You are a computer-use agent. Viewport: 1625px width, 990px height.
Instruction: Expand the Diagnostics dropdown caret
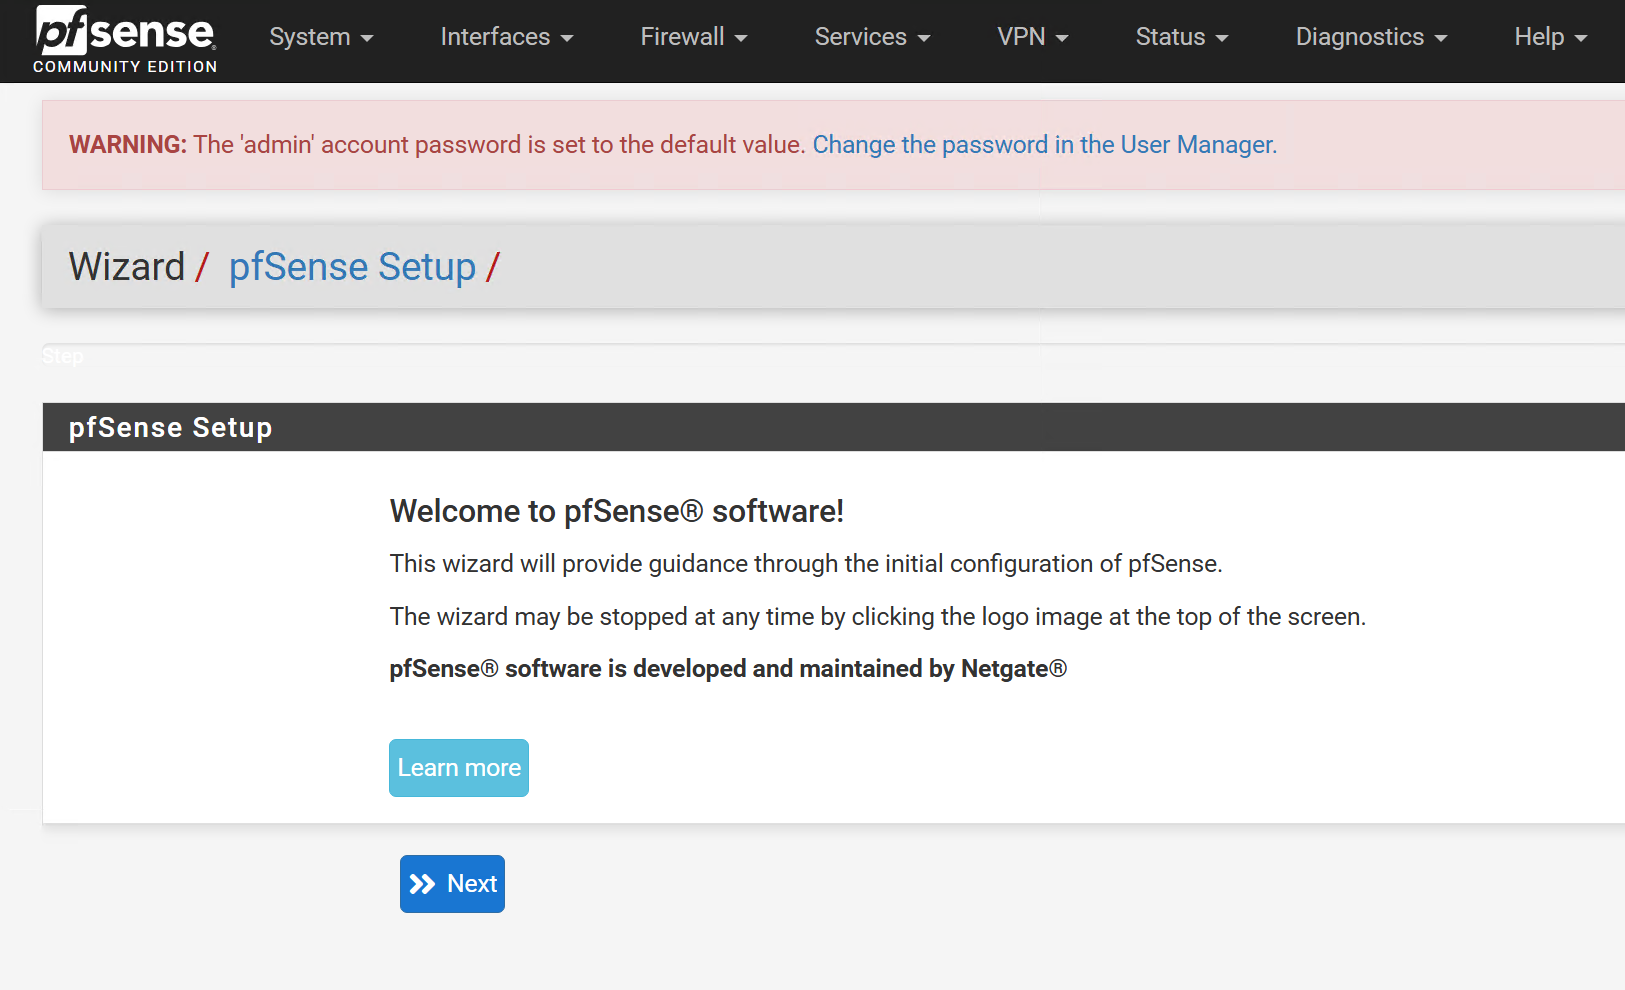point(1441,39)
